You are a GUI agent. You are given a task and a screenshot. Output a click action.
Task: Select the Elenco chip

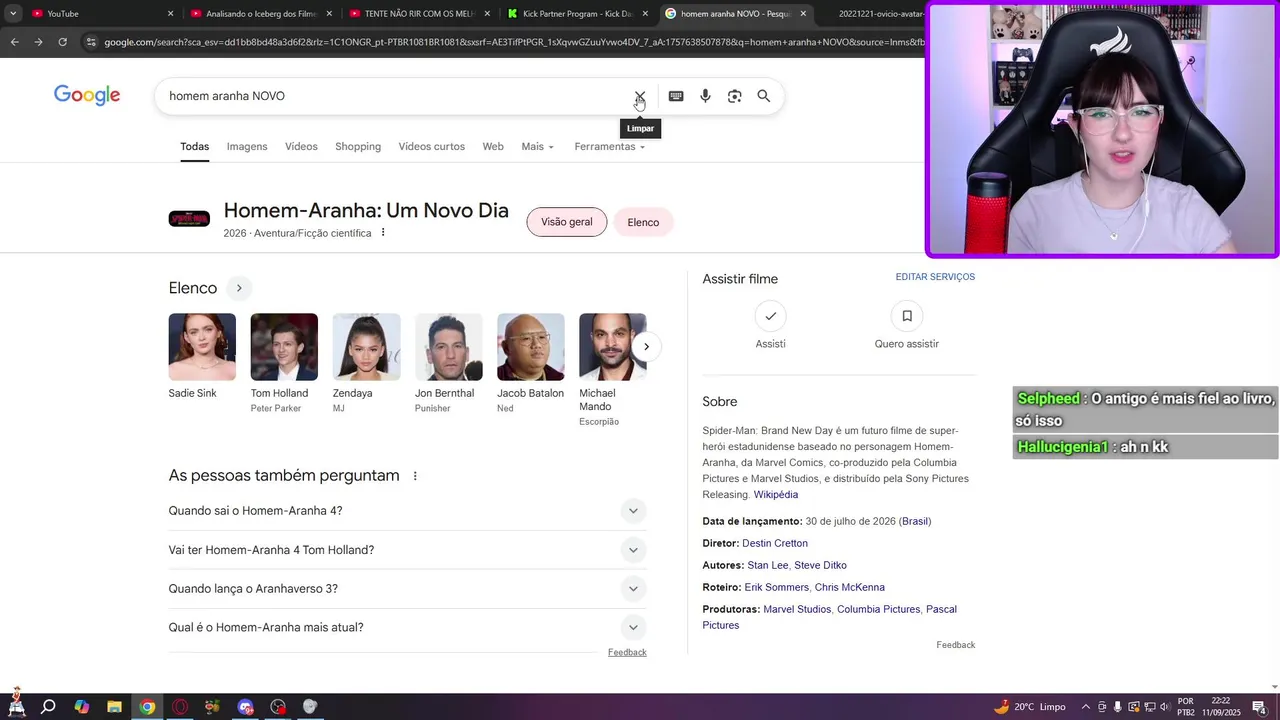[643, 222]
